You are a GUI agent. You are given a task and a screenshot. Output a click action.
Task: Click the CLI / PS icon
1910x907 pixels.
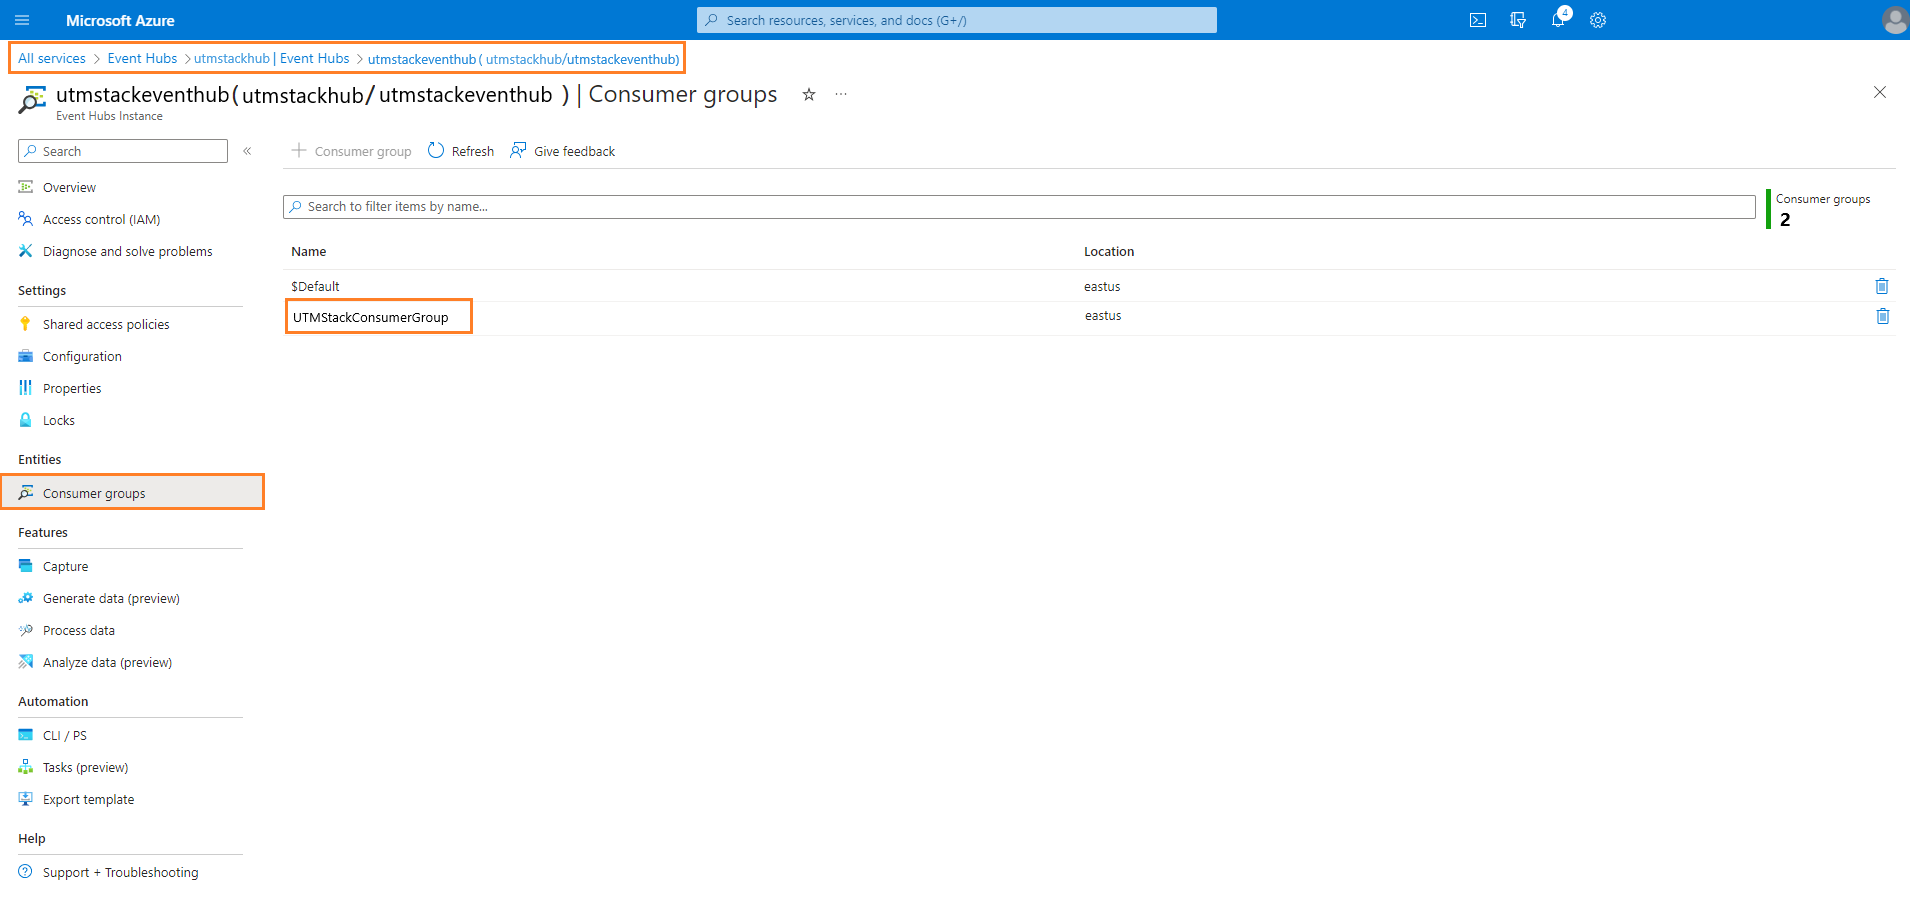pyautogui.click(x=26, y=735)
